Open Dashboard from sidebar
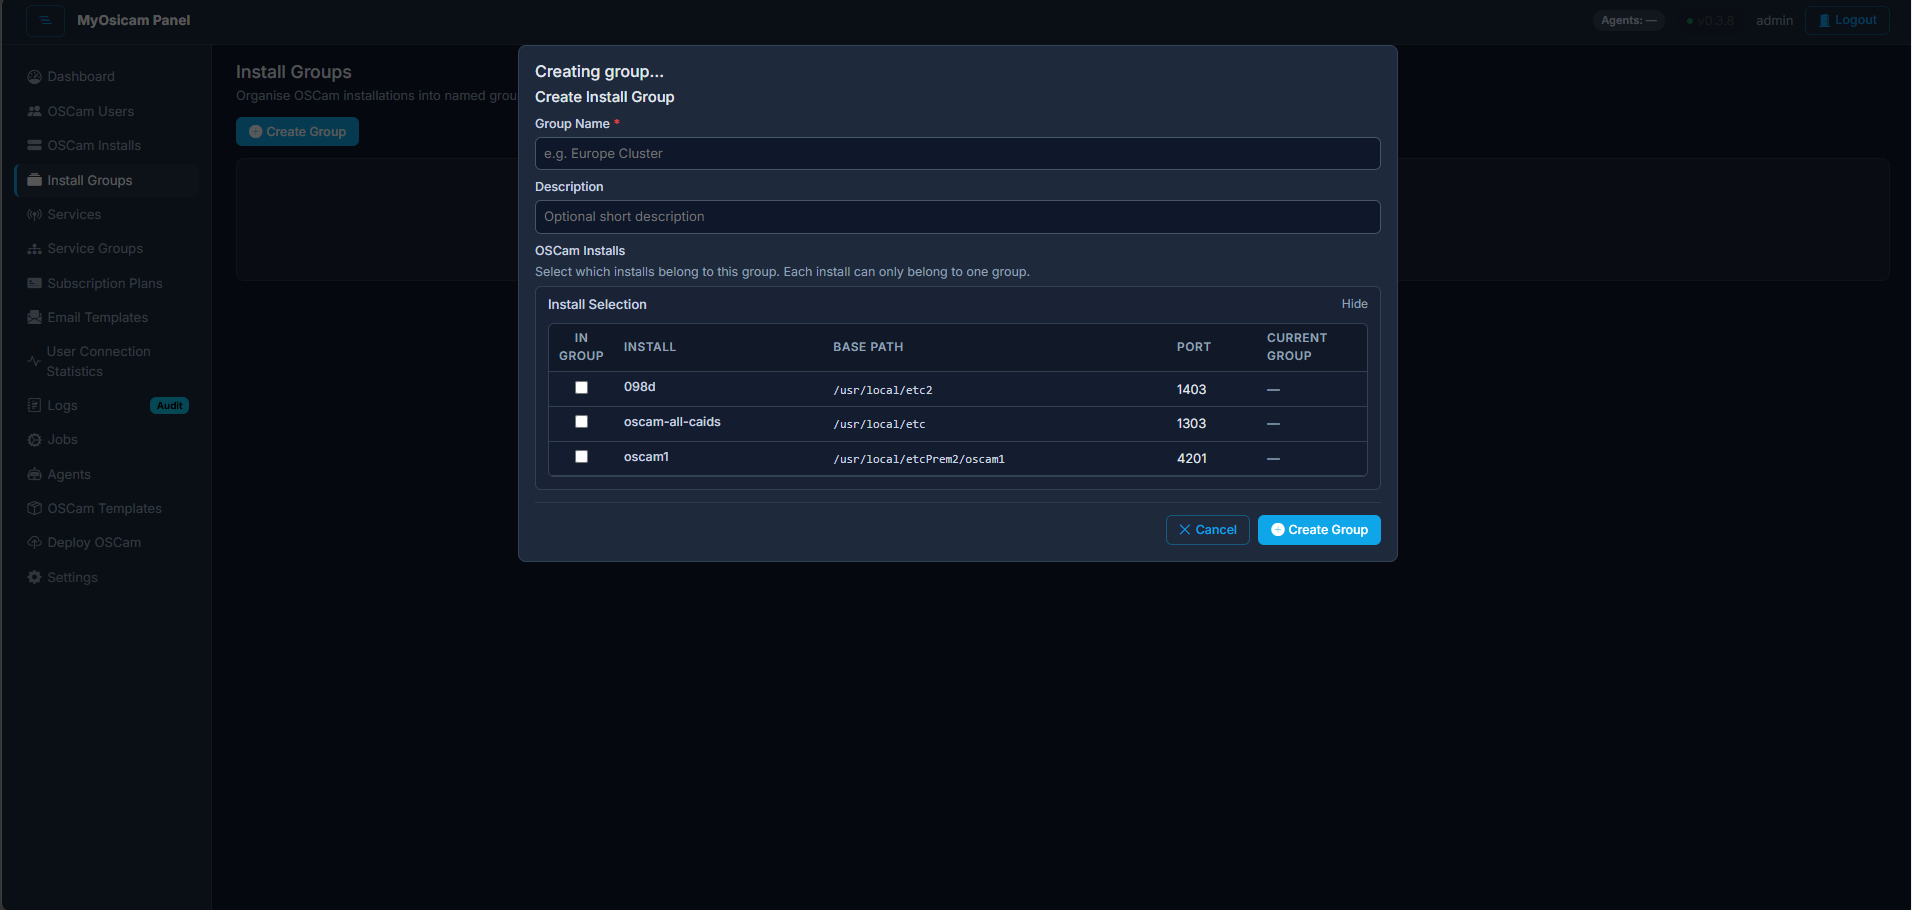 [x=81, y=77]
